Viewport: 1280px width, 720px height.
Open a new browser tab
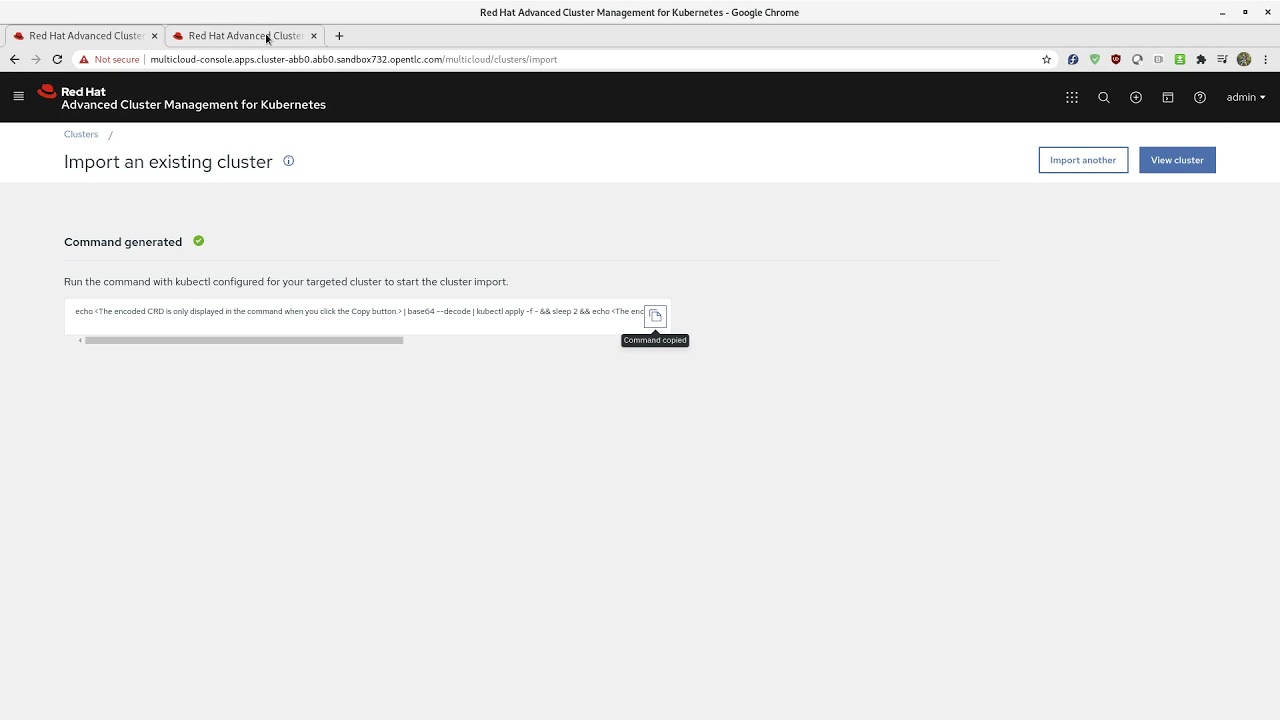tap(339, 36)
